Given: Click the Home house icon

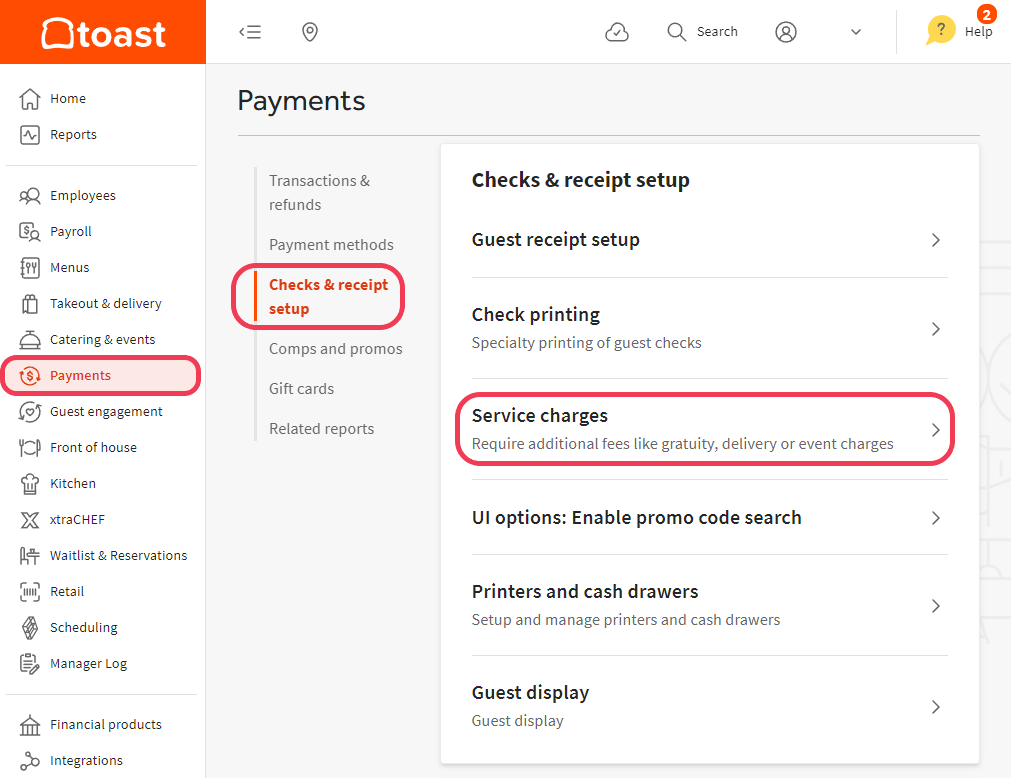Looking at the screenshot, I should 30,99.
